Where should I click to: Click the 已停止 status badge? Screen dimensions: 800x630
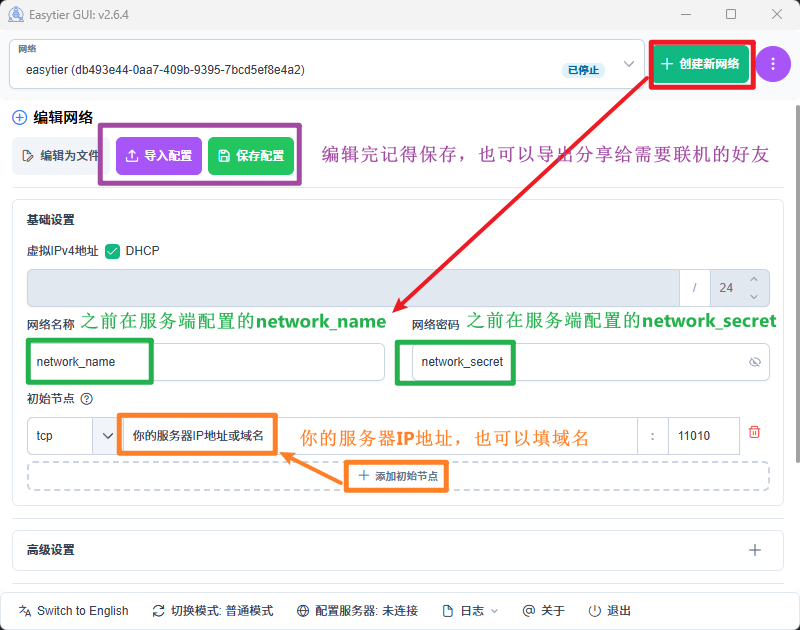(583, 70)
